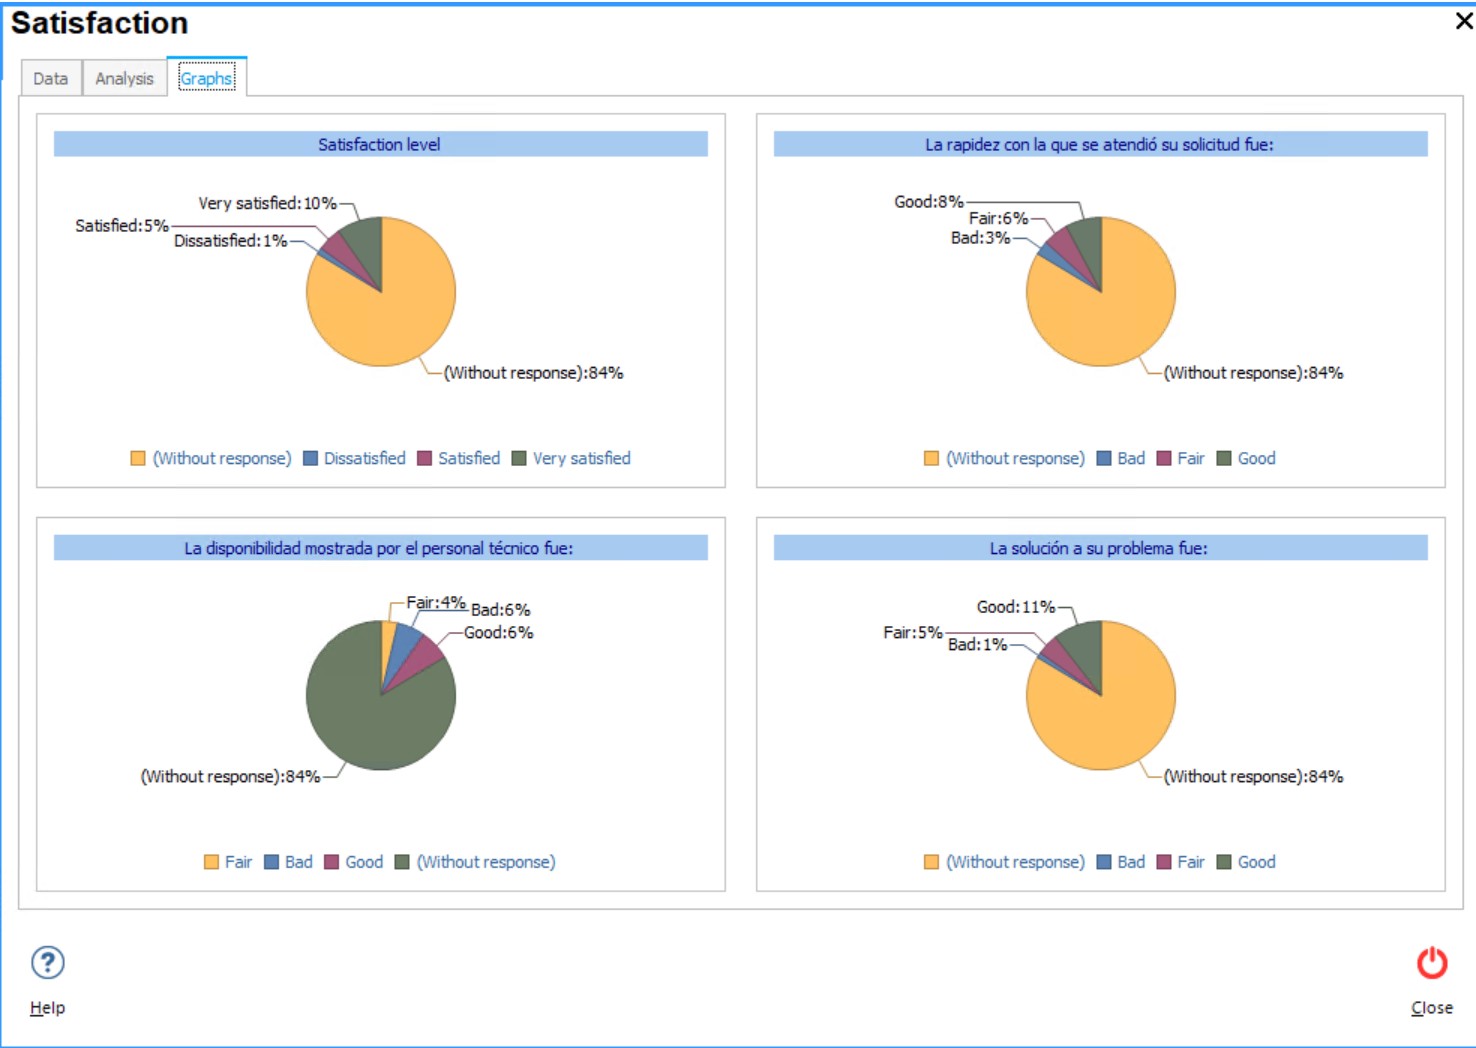Click the Satisfaction level chart title bar
Screen dimensions: 1476x1048
click(x=380, y=144)
